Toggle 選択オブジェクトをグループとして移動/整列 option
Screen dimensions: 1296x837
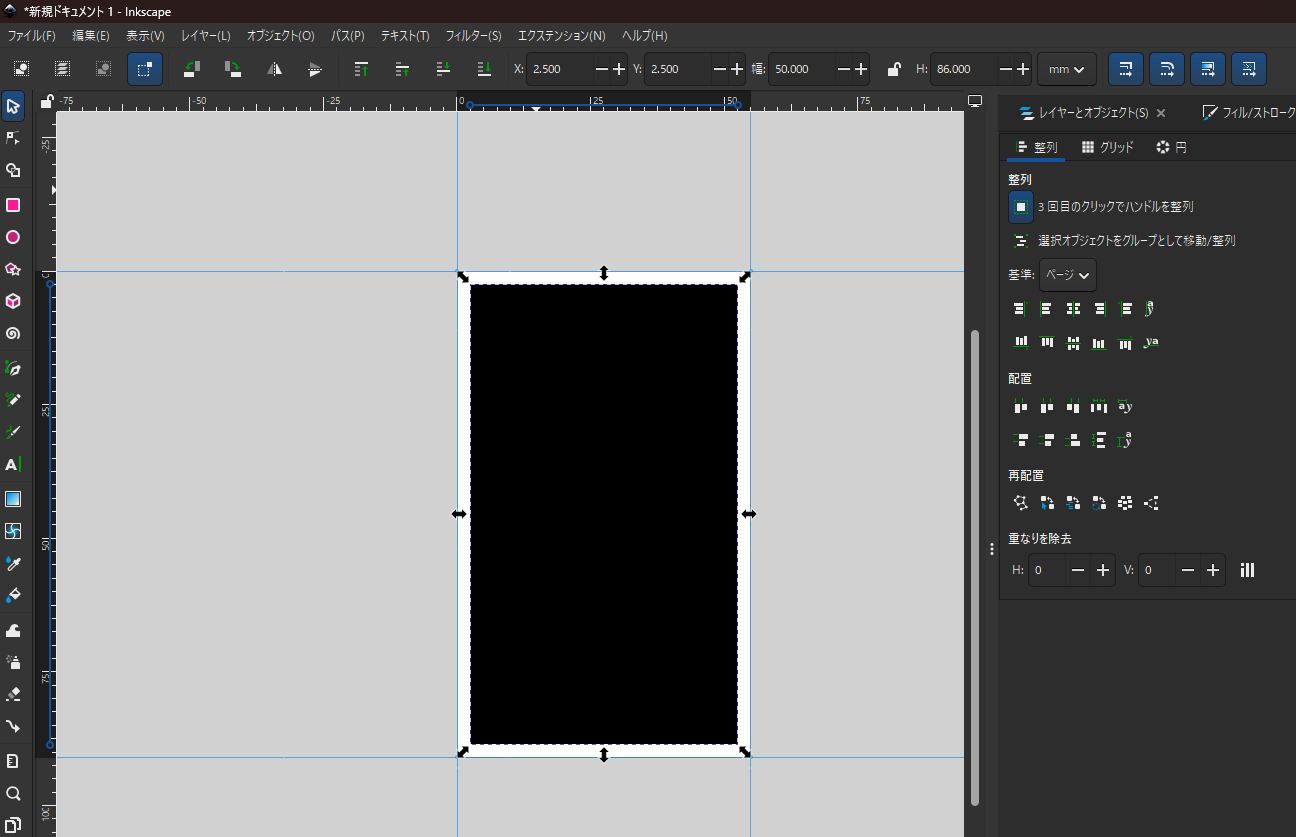(x=1020, y=241)
